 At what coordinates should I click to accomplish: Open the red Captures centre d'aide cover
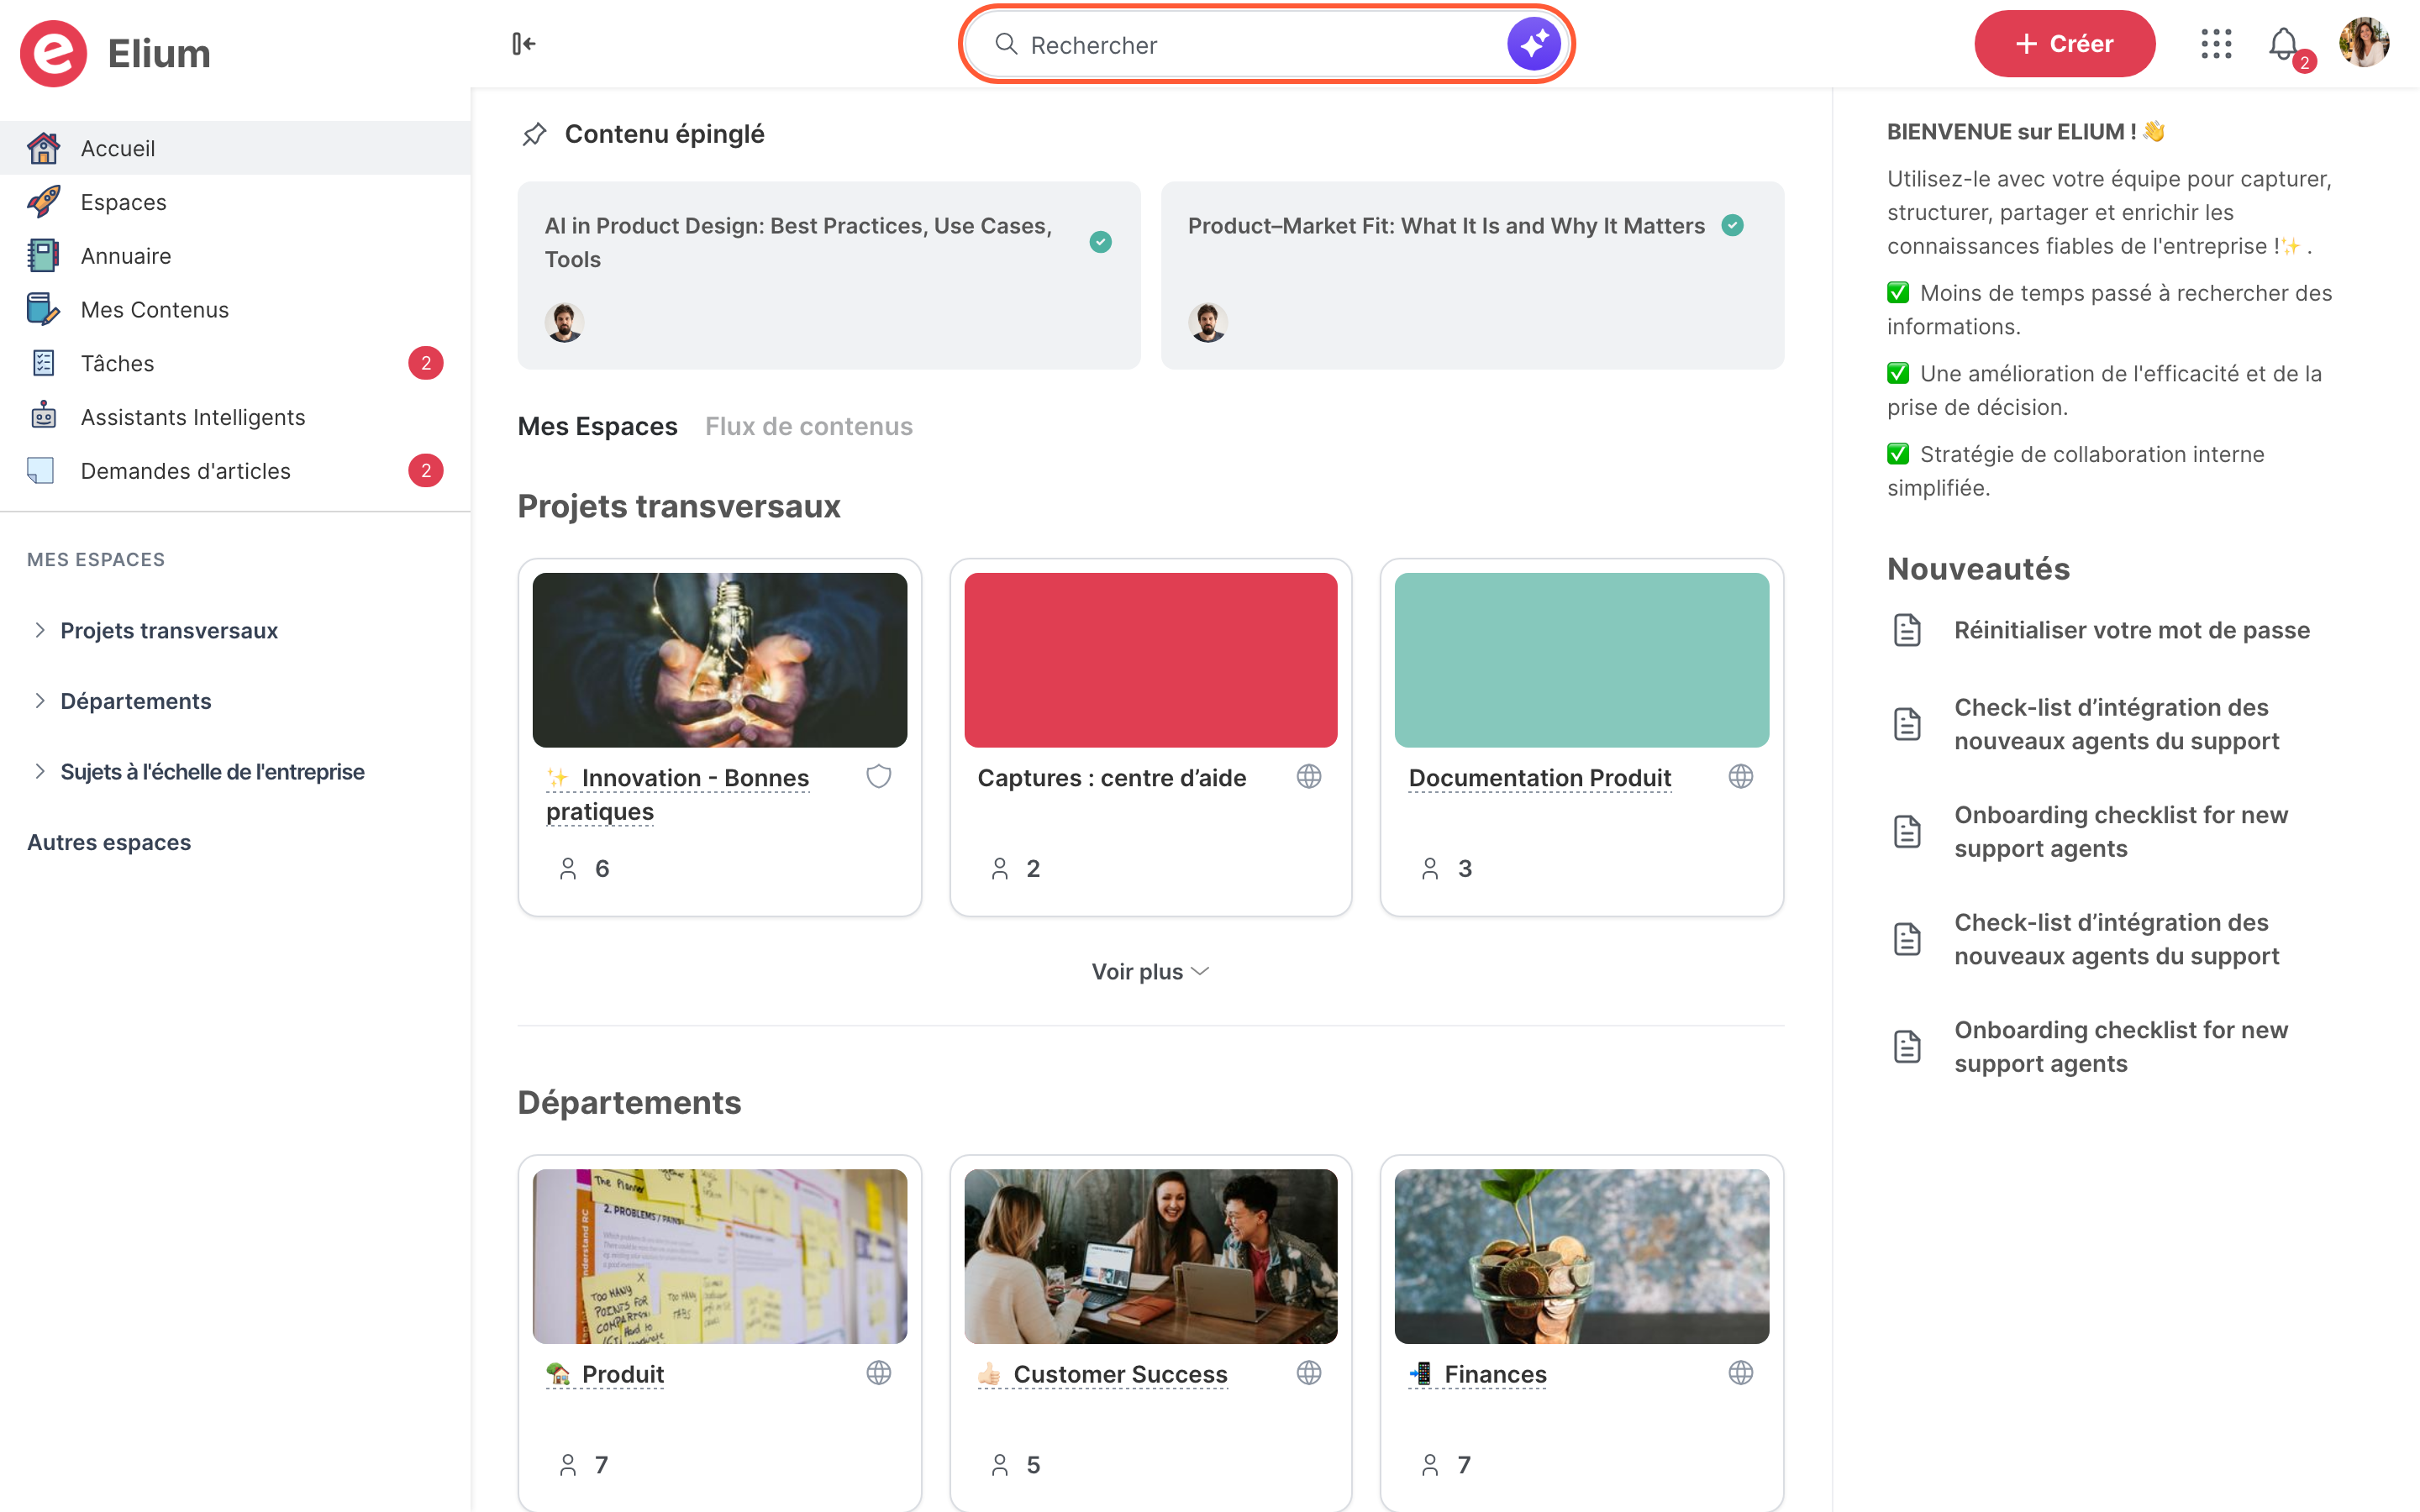[x=1150, y=660]
